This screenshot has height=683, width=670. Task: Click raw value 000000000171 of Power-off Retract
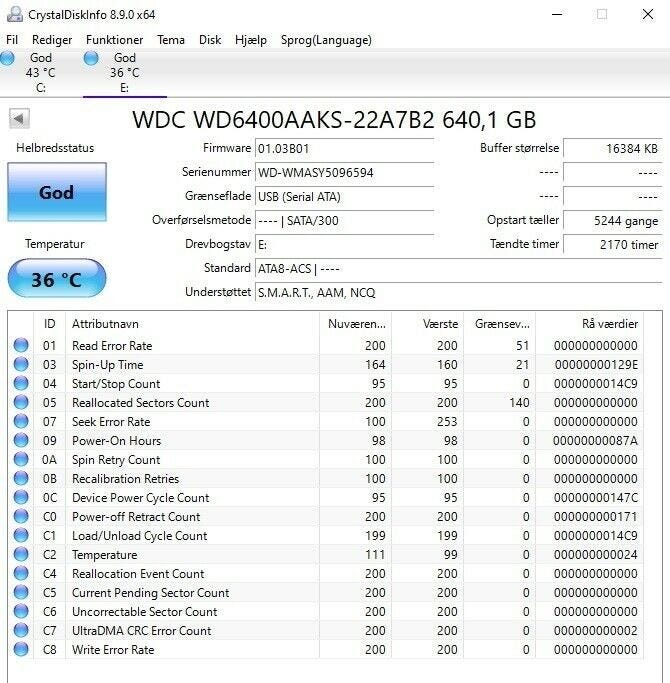click(596, 517)
